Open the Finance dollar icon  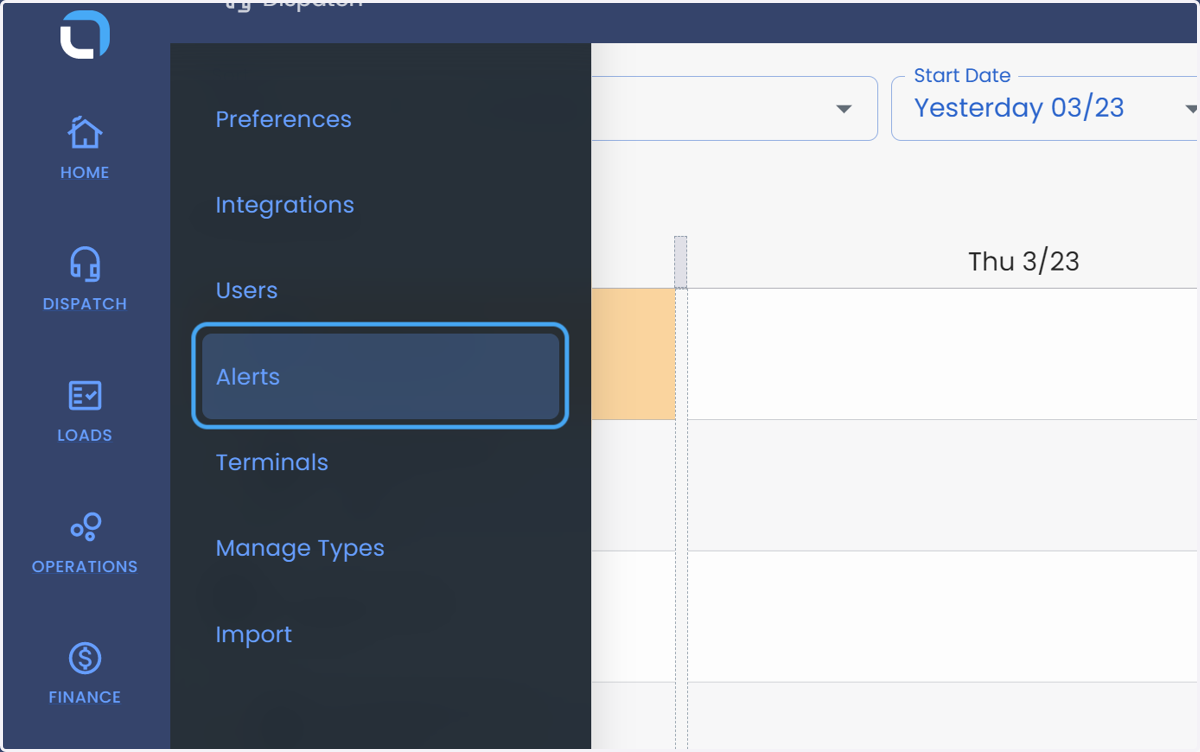[x=85, y=658]
